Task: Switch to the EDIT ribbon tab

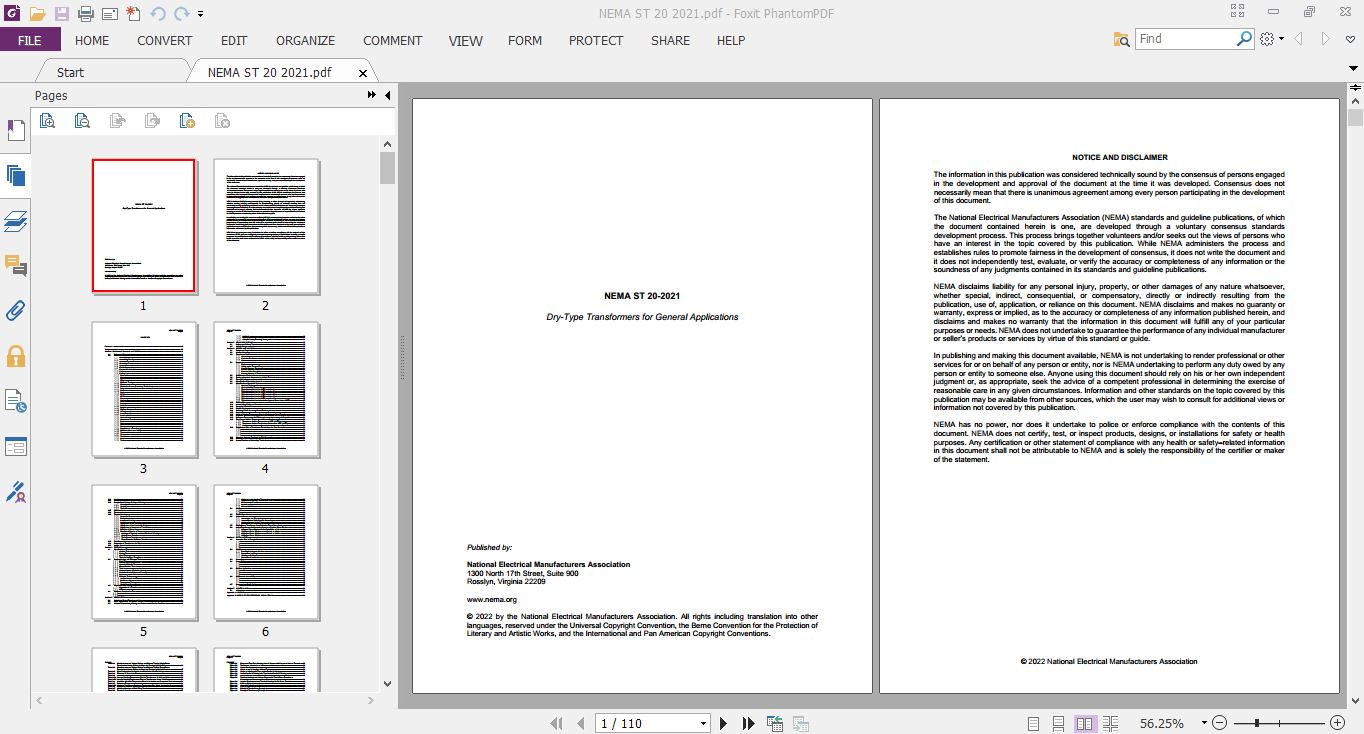Action: point(234,40)
